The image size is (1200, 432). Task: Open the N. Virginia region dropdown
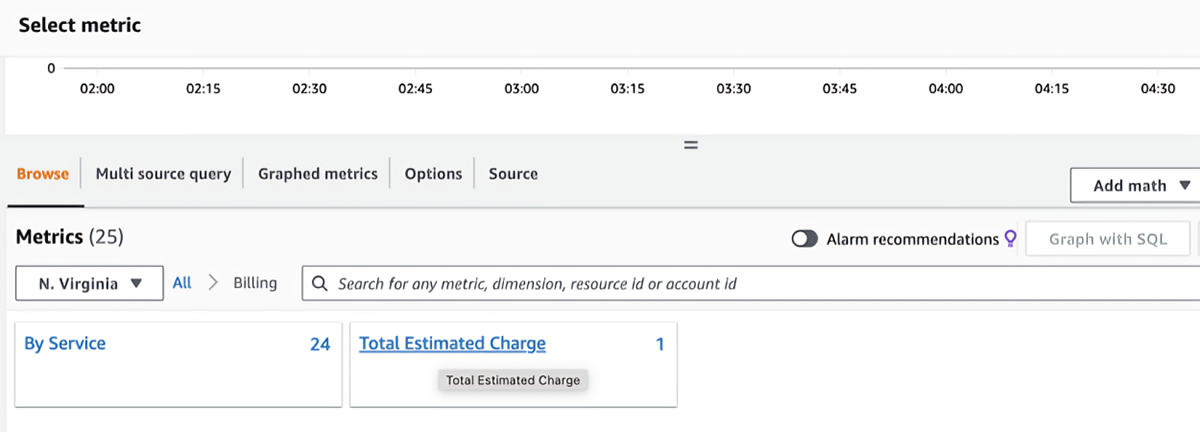90,284
